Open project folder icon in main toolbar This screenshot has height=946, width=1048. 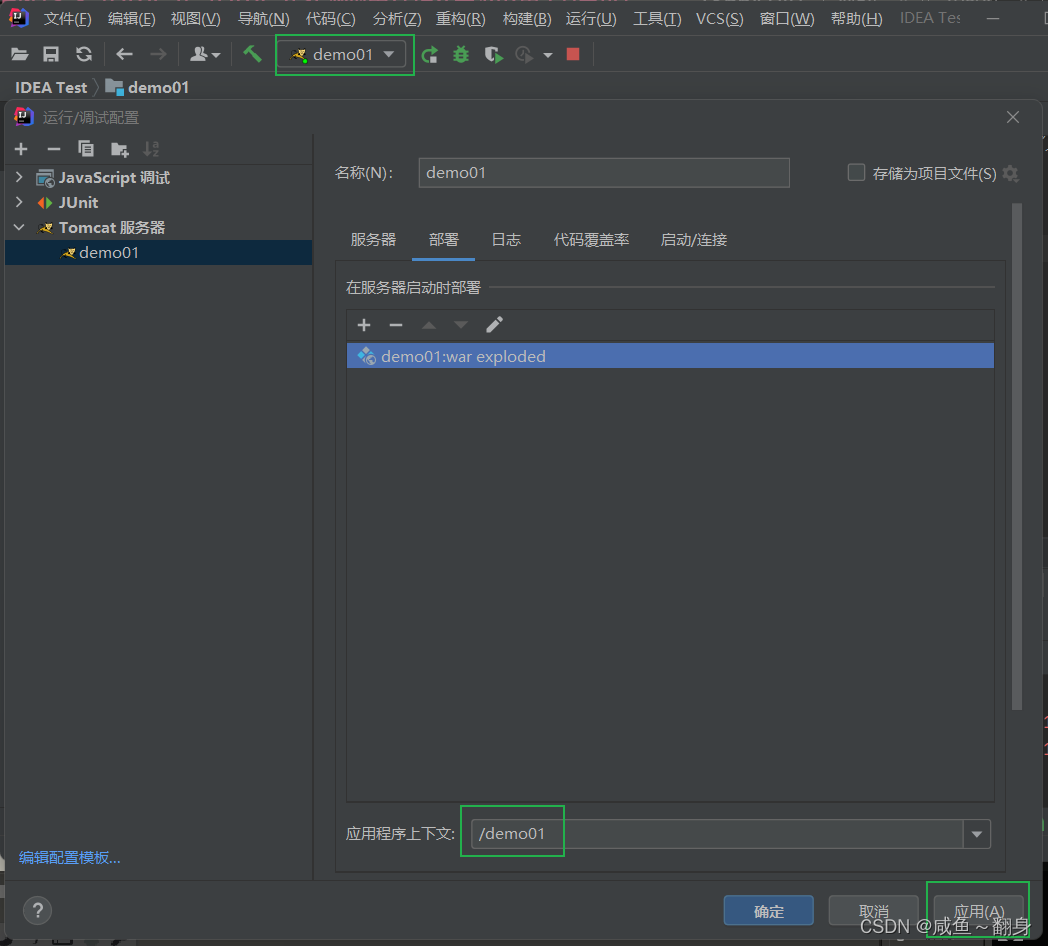click(x=19, y=54)
